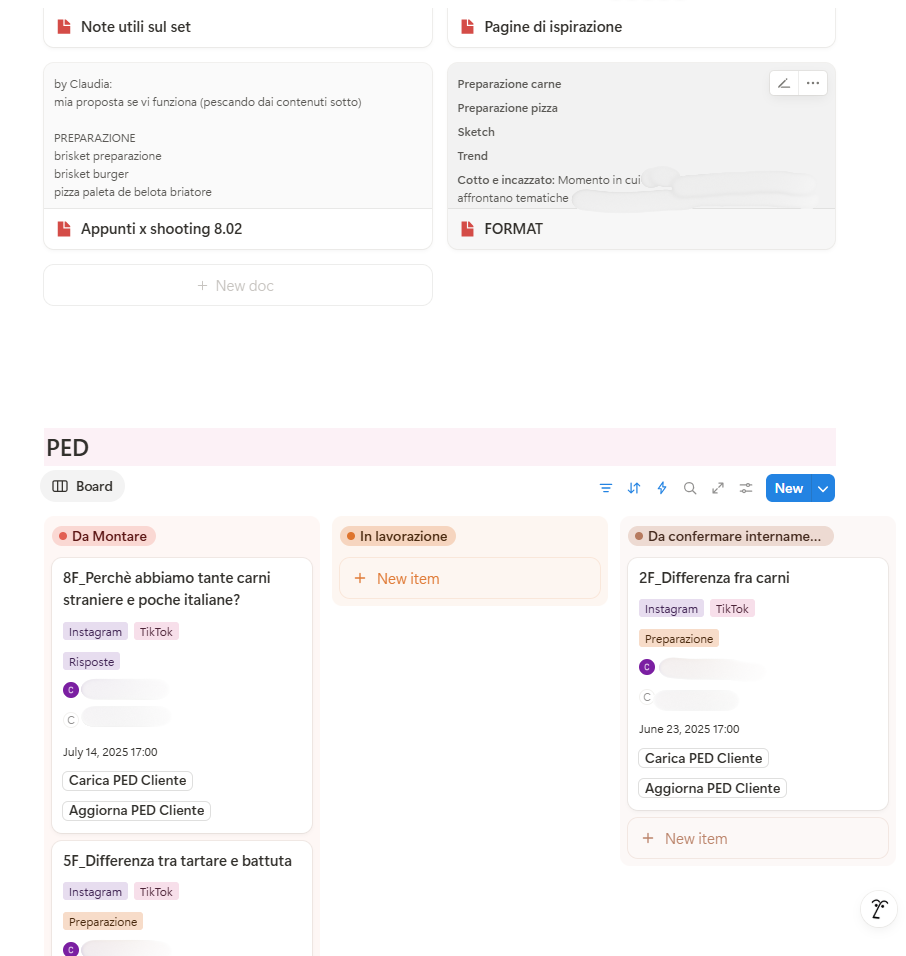Create a new PED item with New
Image resolution: width=906 pixels, height=956 pixels.
[788, 488]
